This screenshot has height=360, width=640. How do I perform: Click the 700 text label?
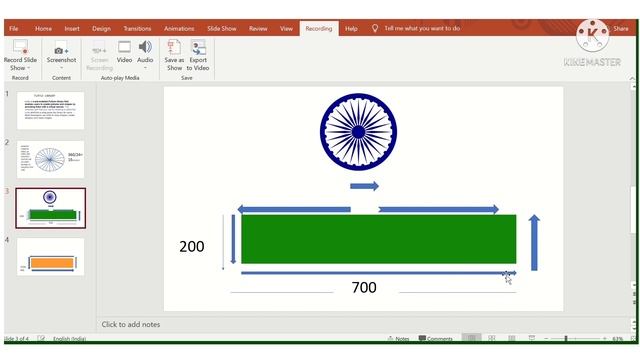pyautogui.click(x=364, y=287)
